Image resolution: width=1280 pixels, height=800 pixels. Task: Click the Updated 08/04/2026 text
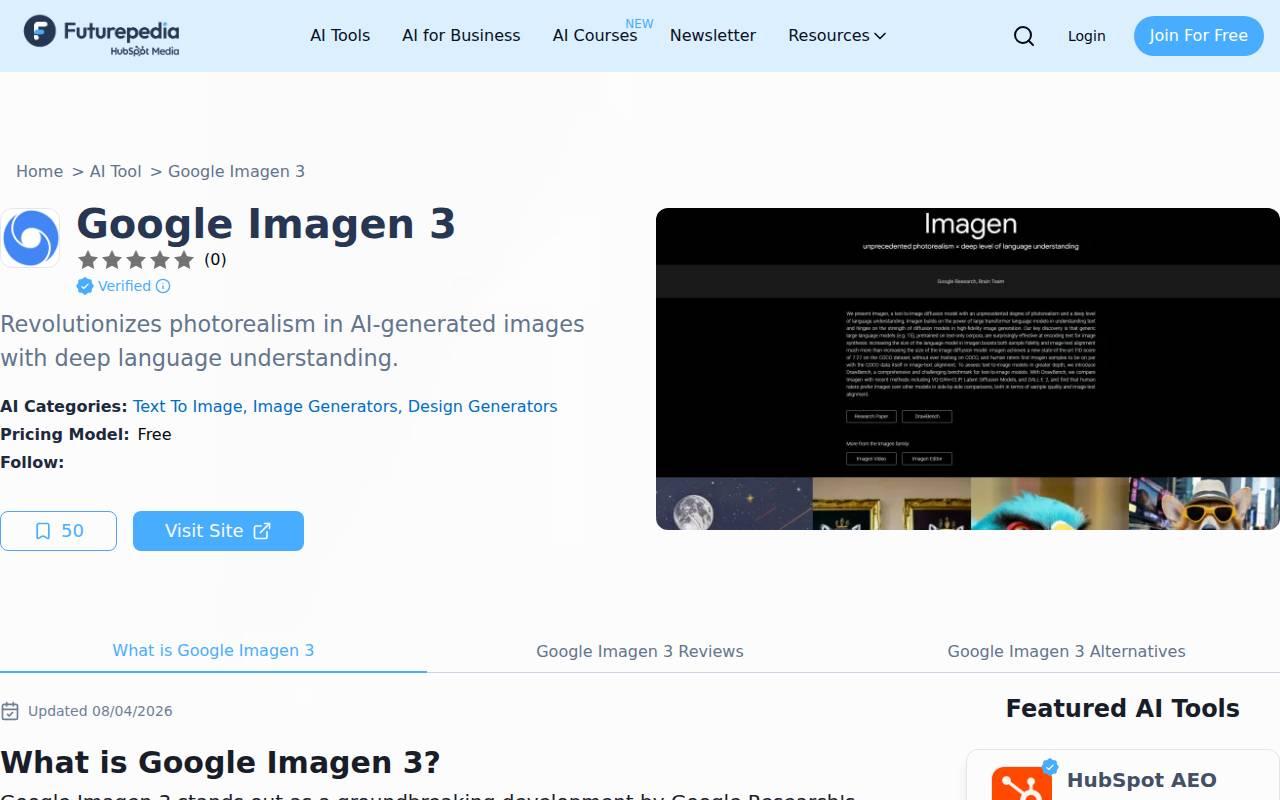pyautogui.click(x=100, y=711)
